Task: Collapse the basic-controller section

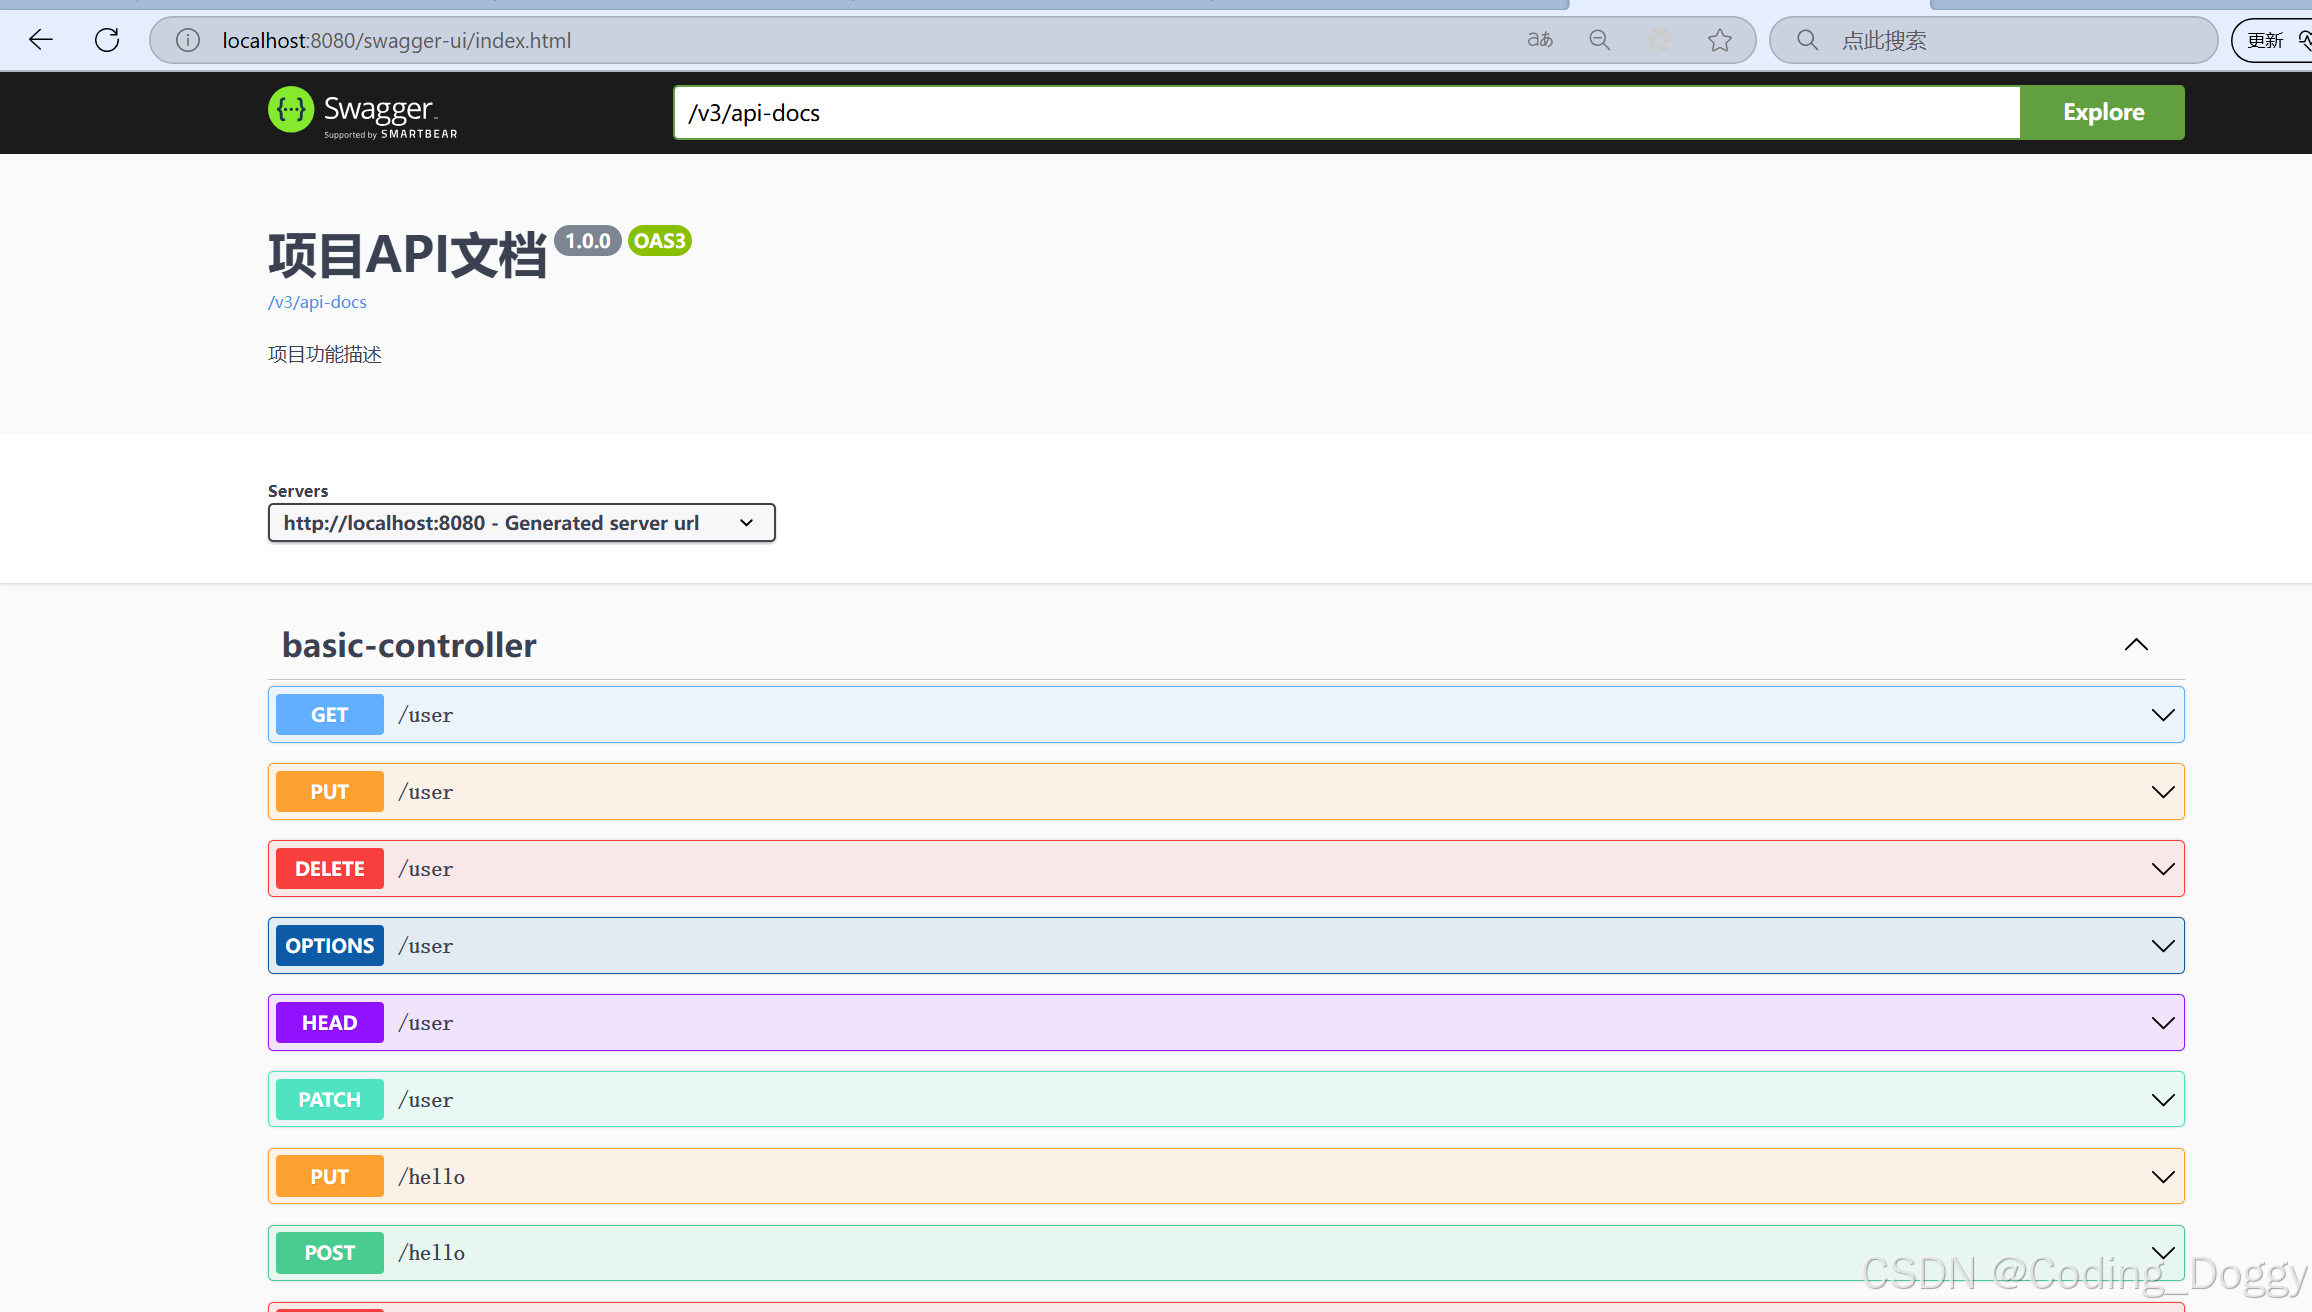Action: click(x=2136, y=645)
